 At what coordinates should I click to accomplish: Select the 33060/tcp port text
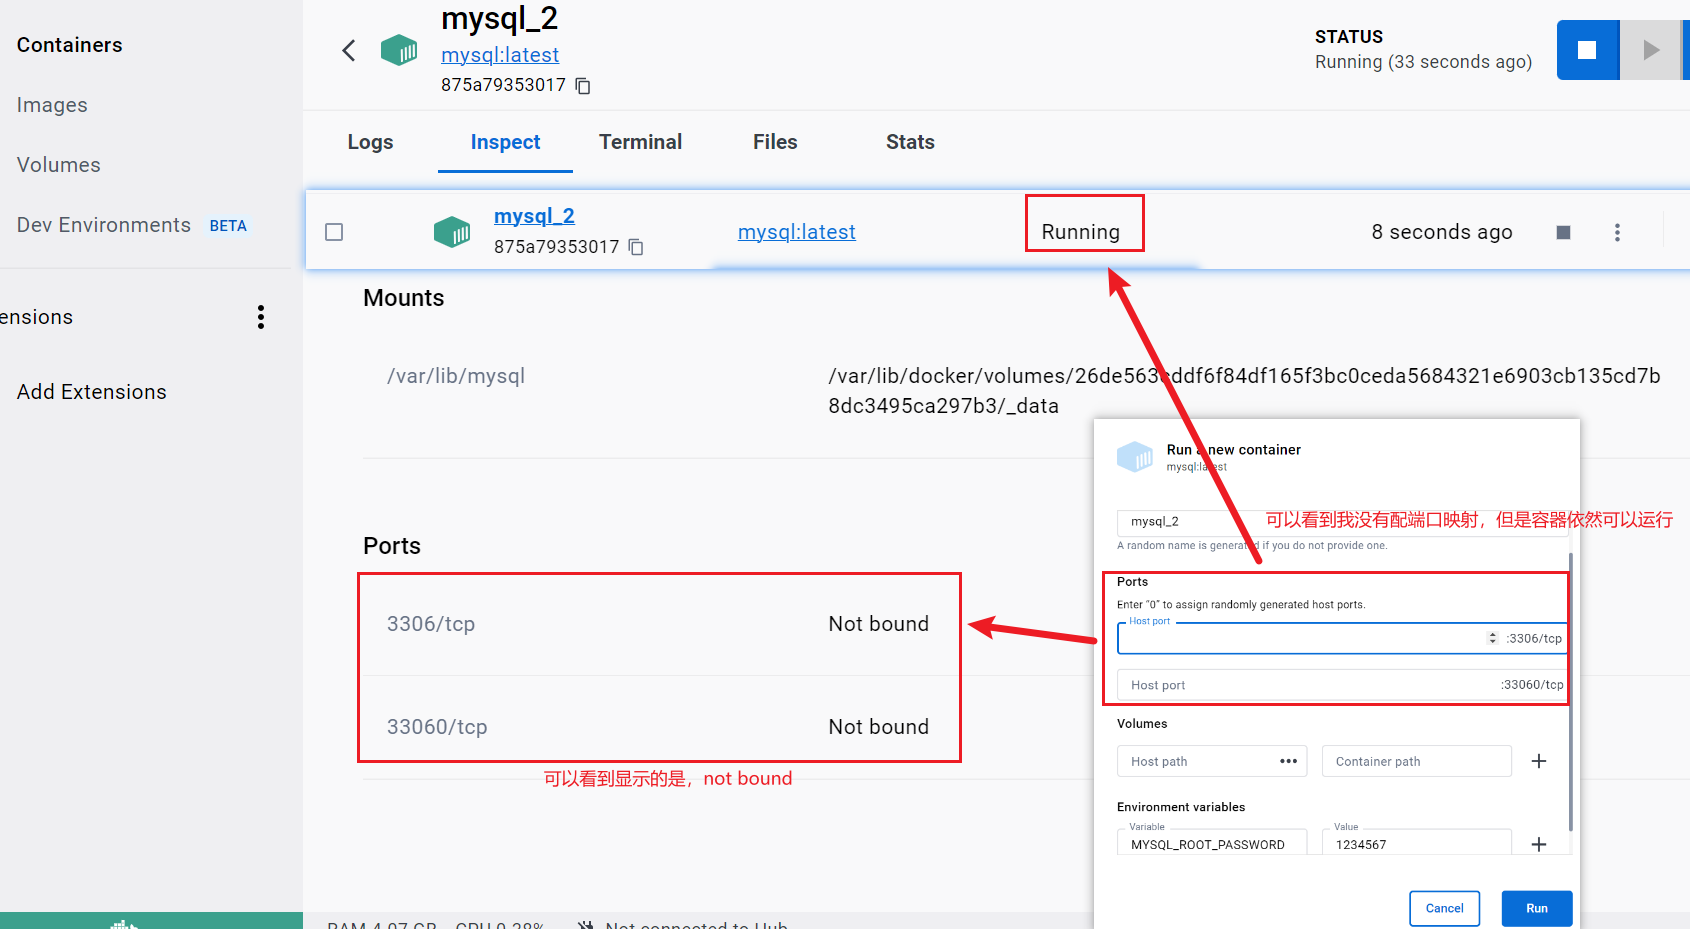pyautogui.click(x=437, y=727)
